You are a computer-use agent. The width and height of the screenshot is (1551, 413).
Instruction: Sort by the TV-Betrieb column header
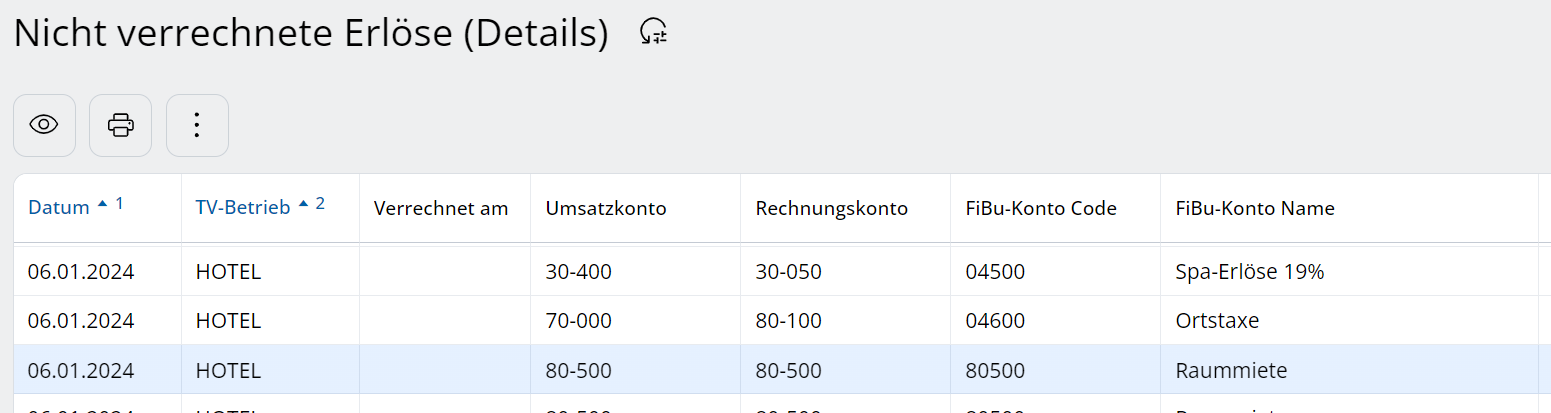(x=243, y=208)
